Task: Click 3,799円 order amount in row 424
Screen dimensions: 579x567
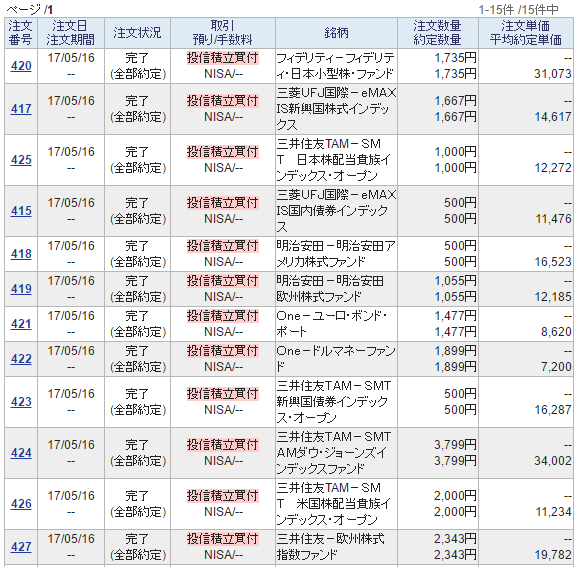Action: coord(455,445)
